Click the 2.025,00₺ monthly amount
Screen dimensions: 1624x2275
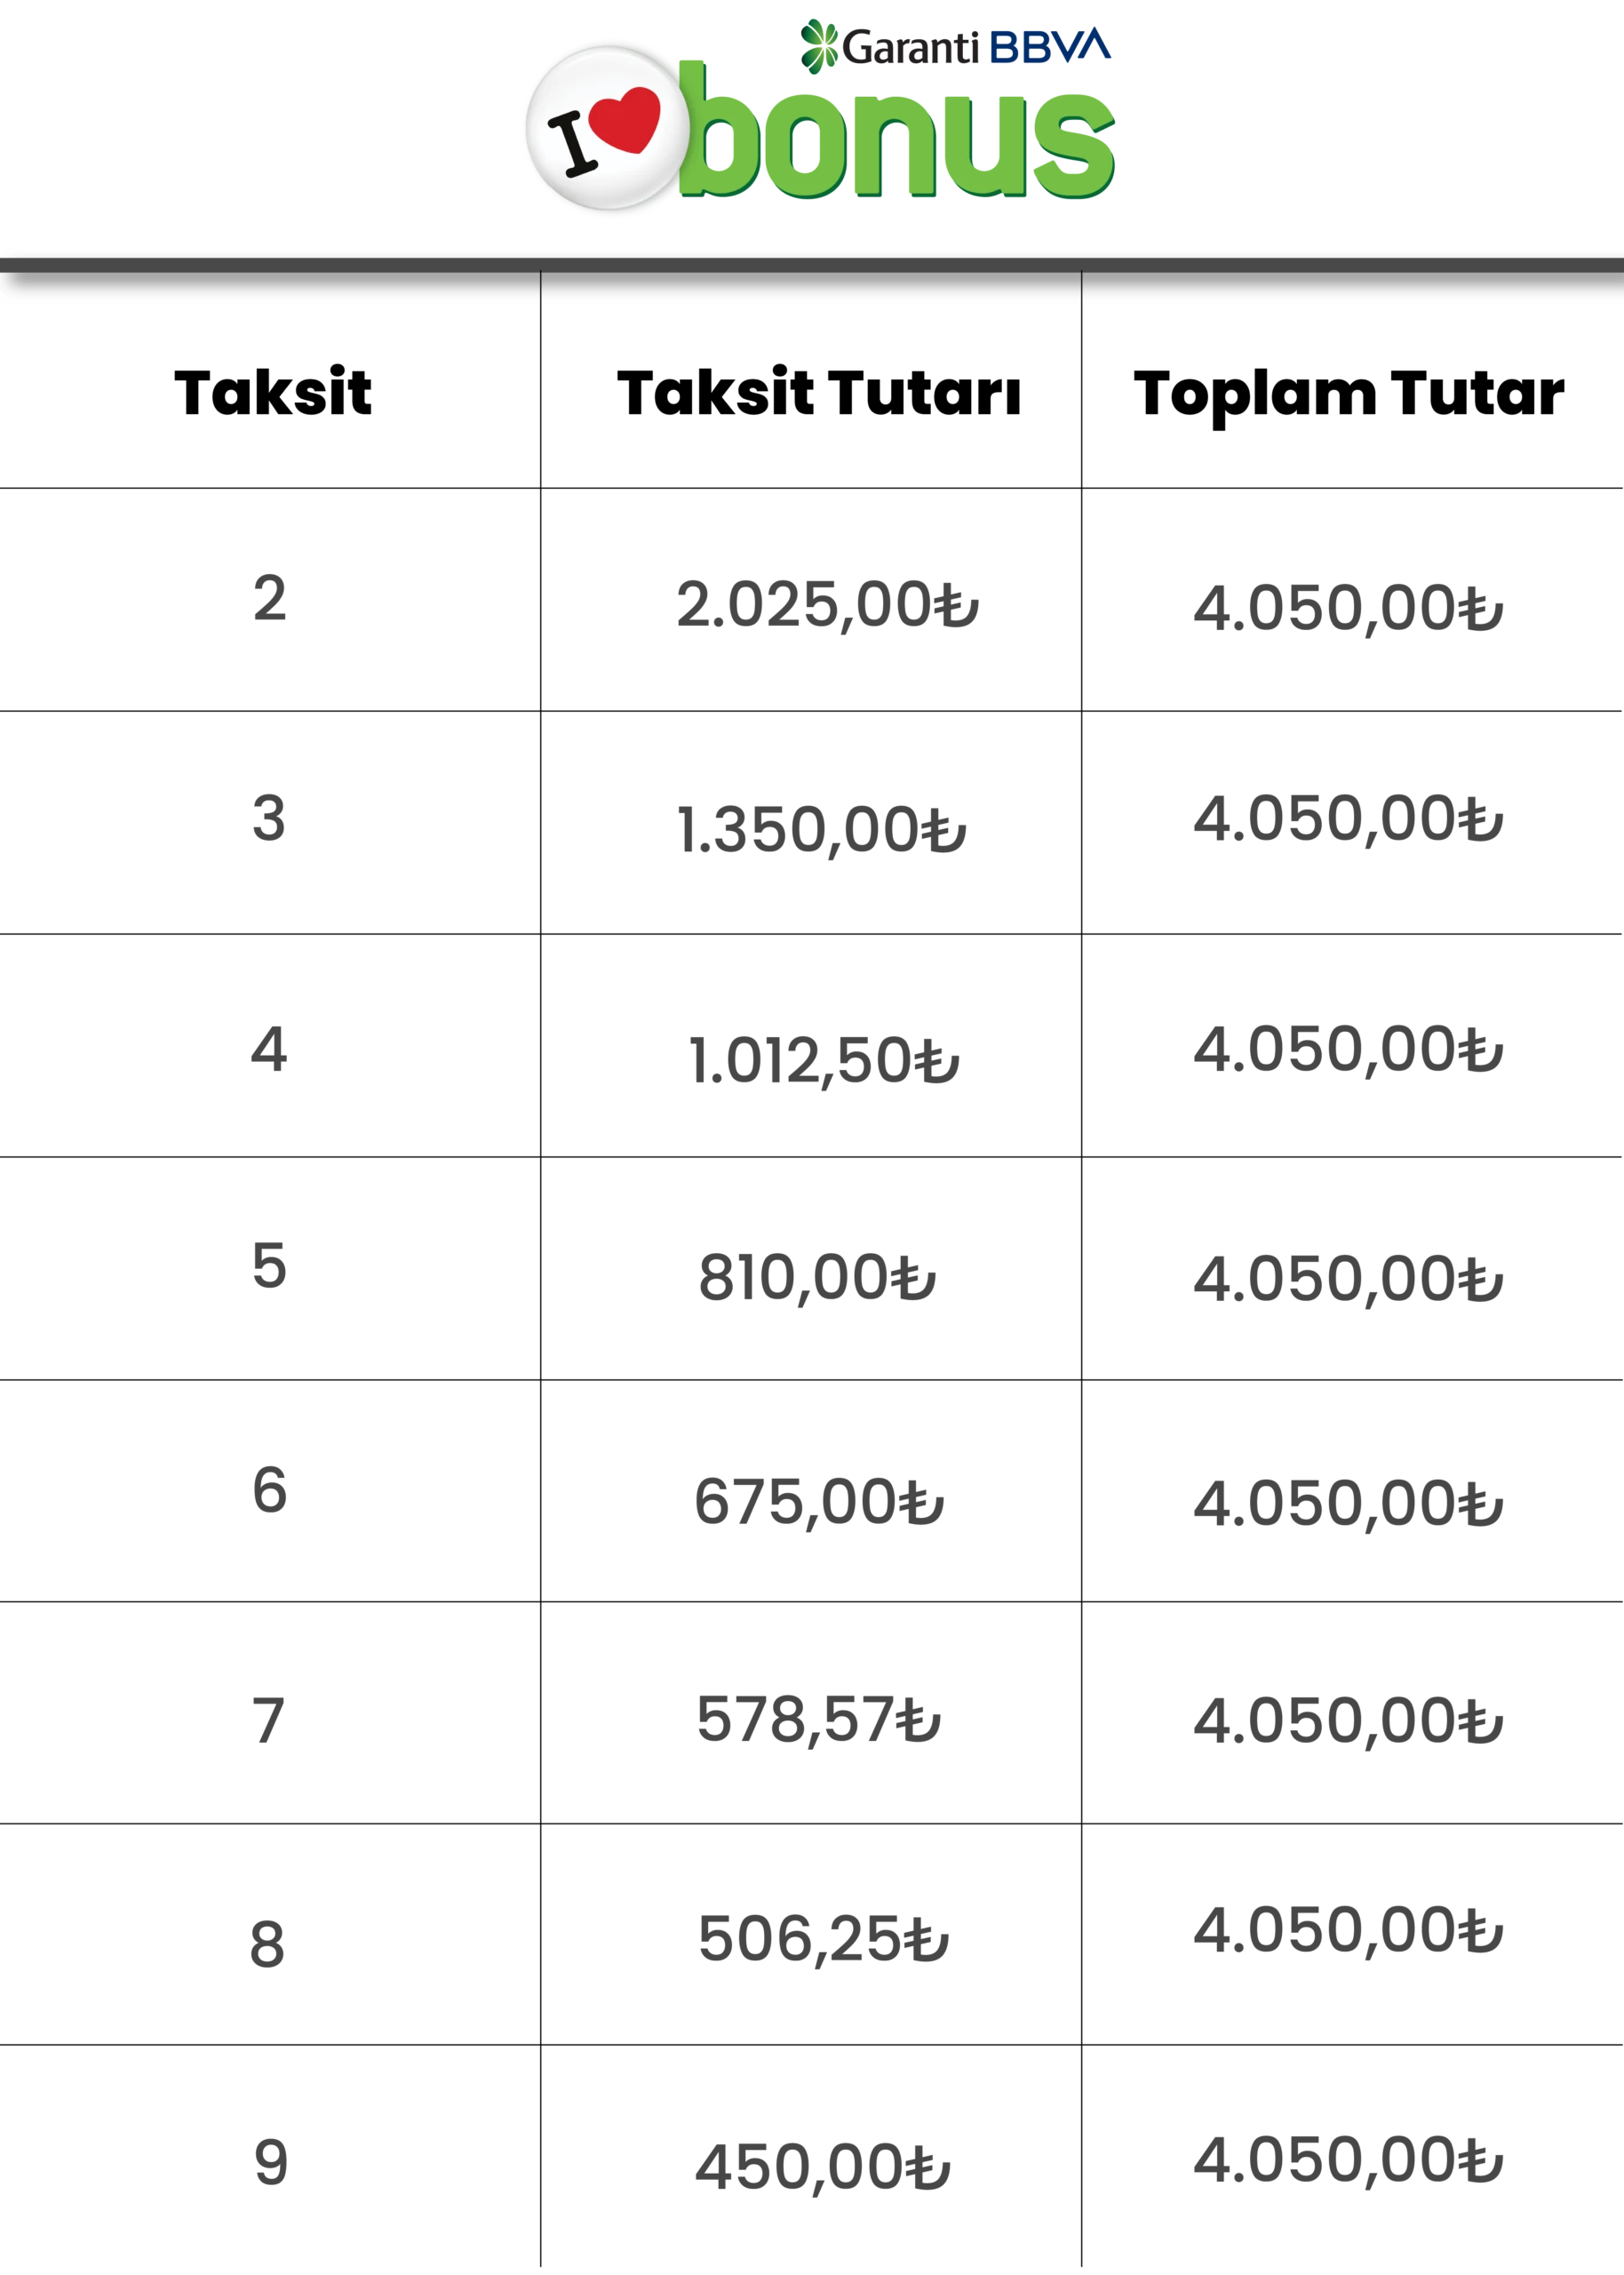coord(827,606)
